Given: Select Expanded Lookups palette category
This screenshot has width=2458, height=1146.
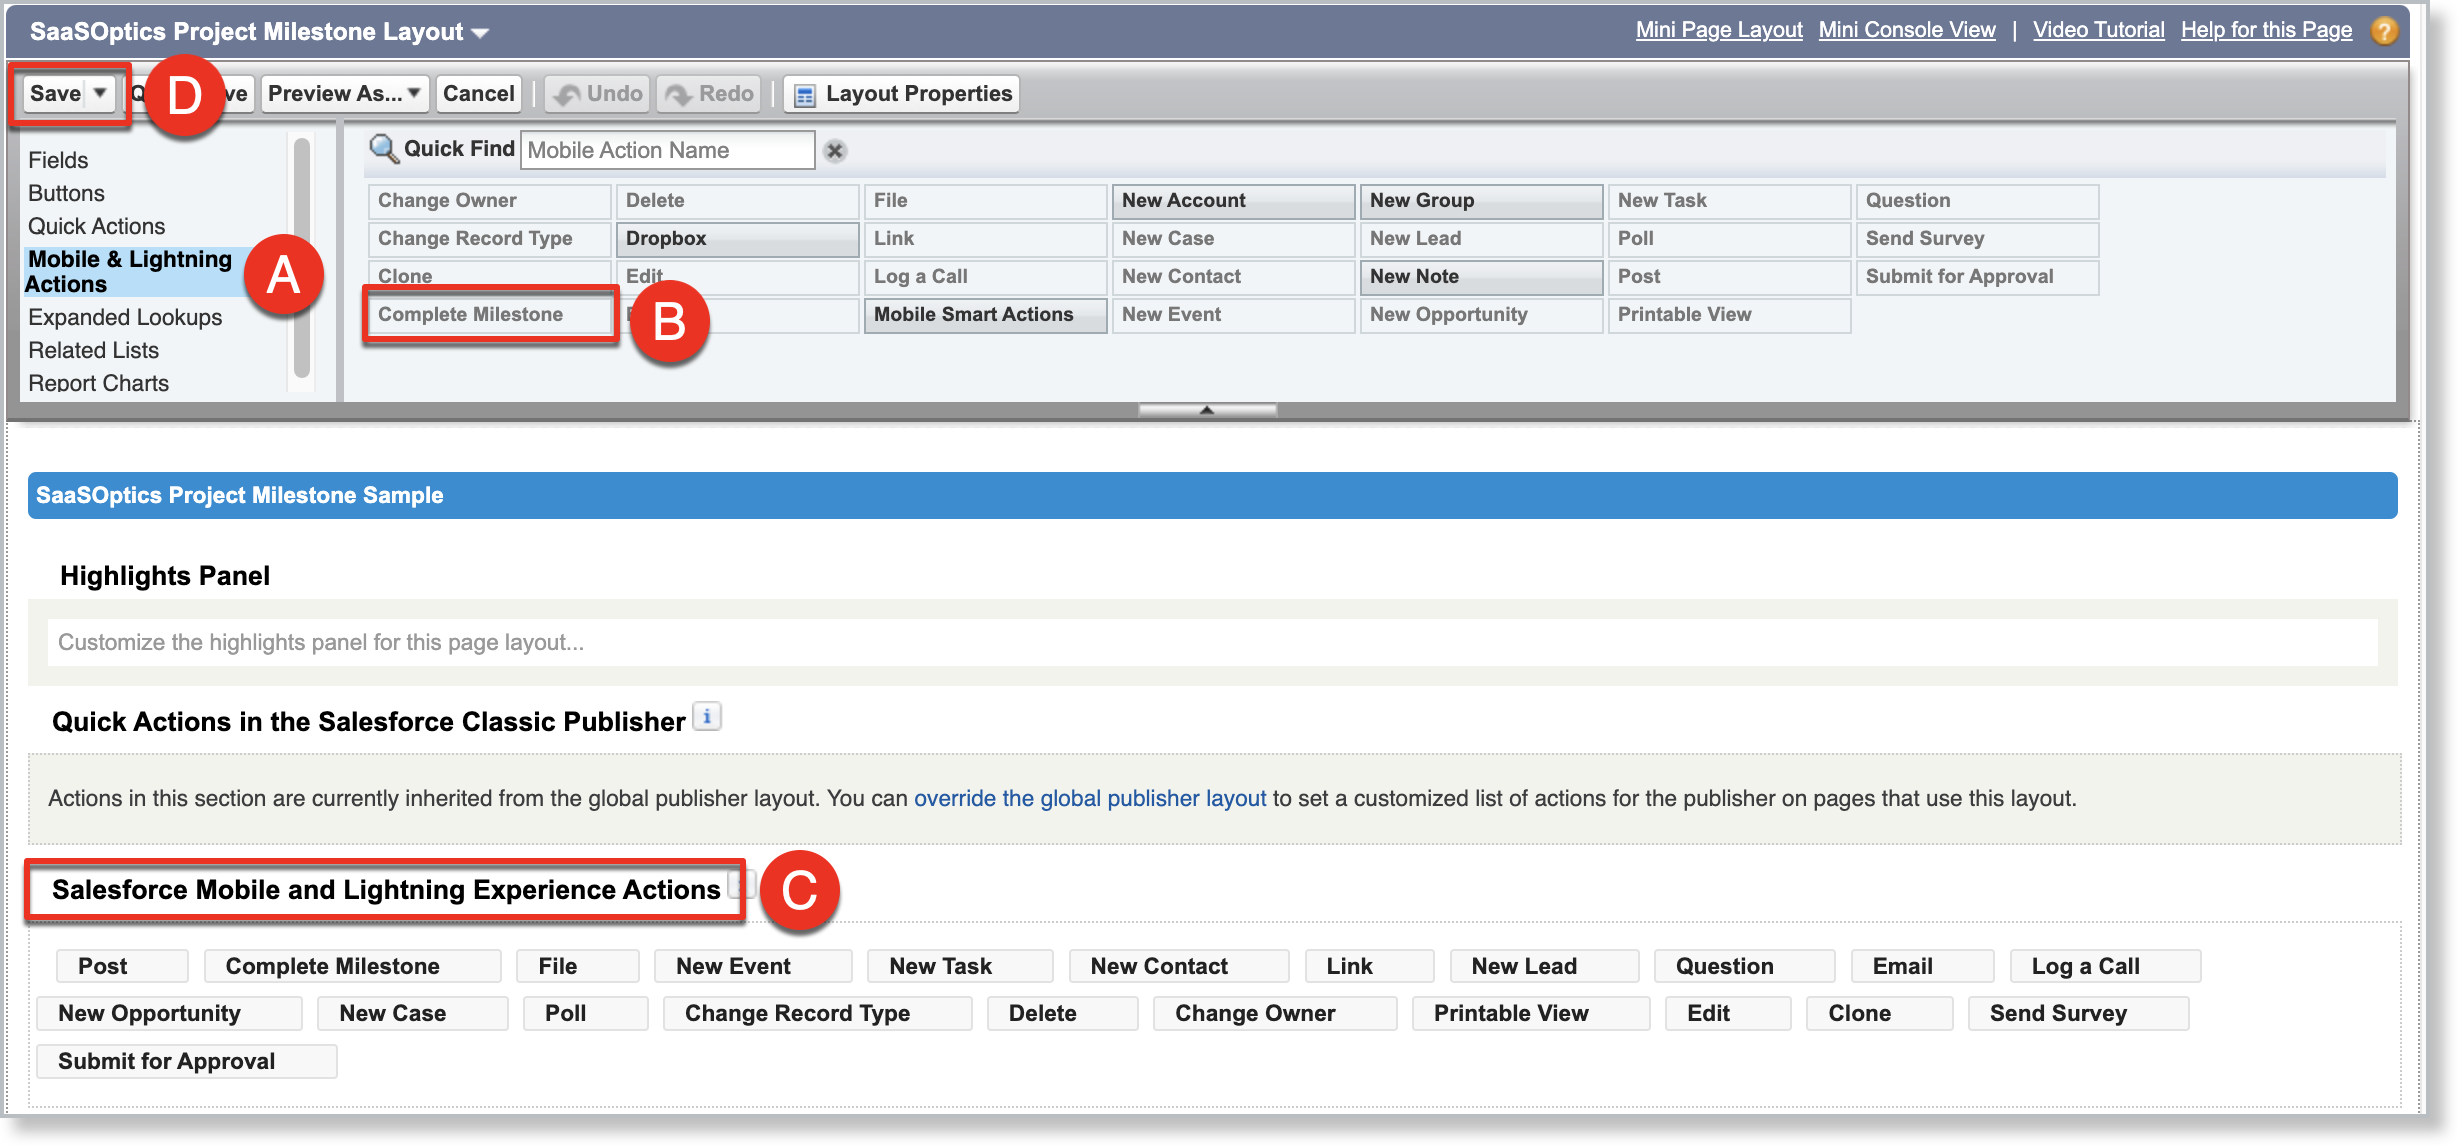Looking at the screenshot, I should pos(125,317).
